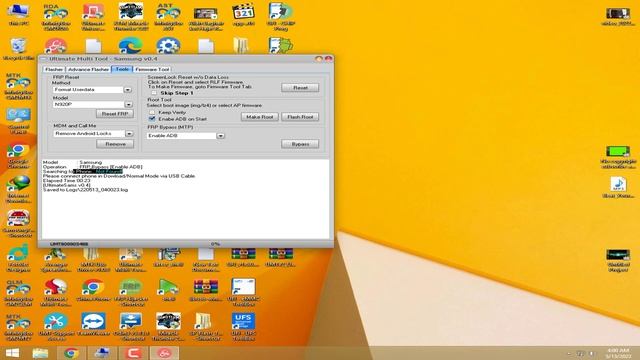This screenshot has height=360, width=640.
Task: Open File Explorer from the taskbar
Action: click(x=40, y=353)
